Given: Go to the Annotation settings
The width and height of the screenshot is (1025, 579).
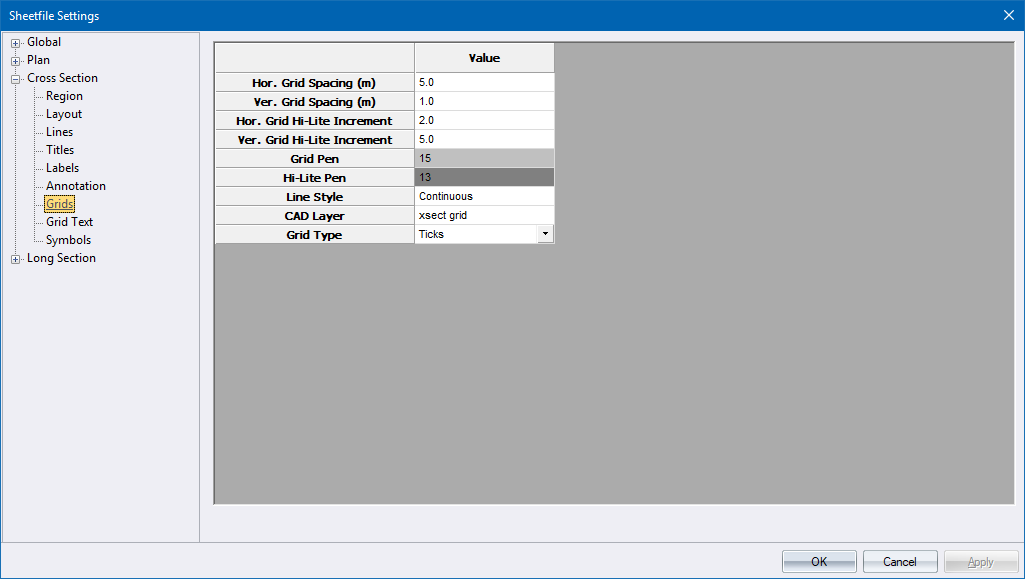Looking at the screenshot, I should click(75, 186).
